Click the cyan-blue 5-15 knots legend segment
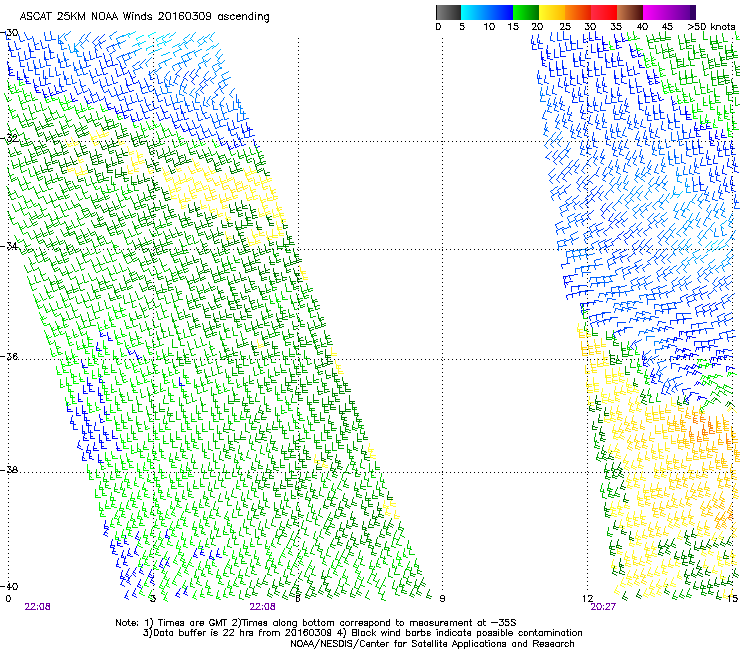Image resolution: width=740 pixels, height=650 pixels. point(487,12)
